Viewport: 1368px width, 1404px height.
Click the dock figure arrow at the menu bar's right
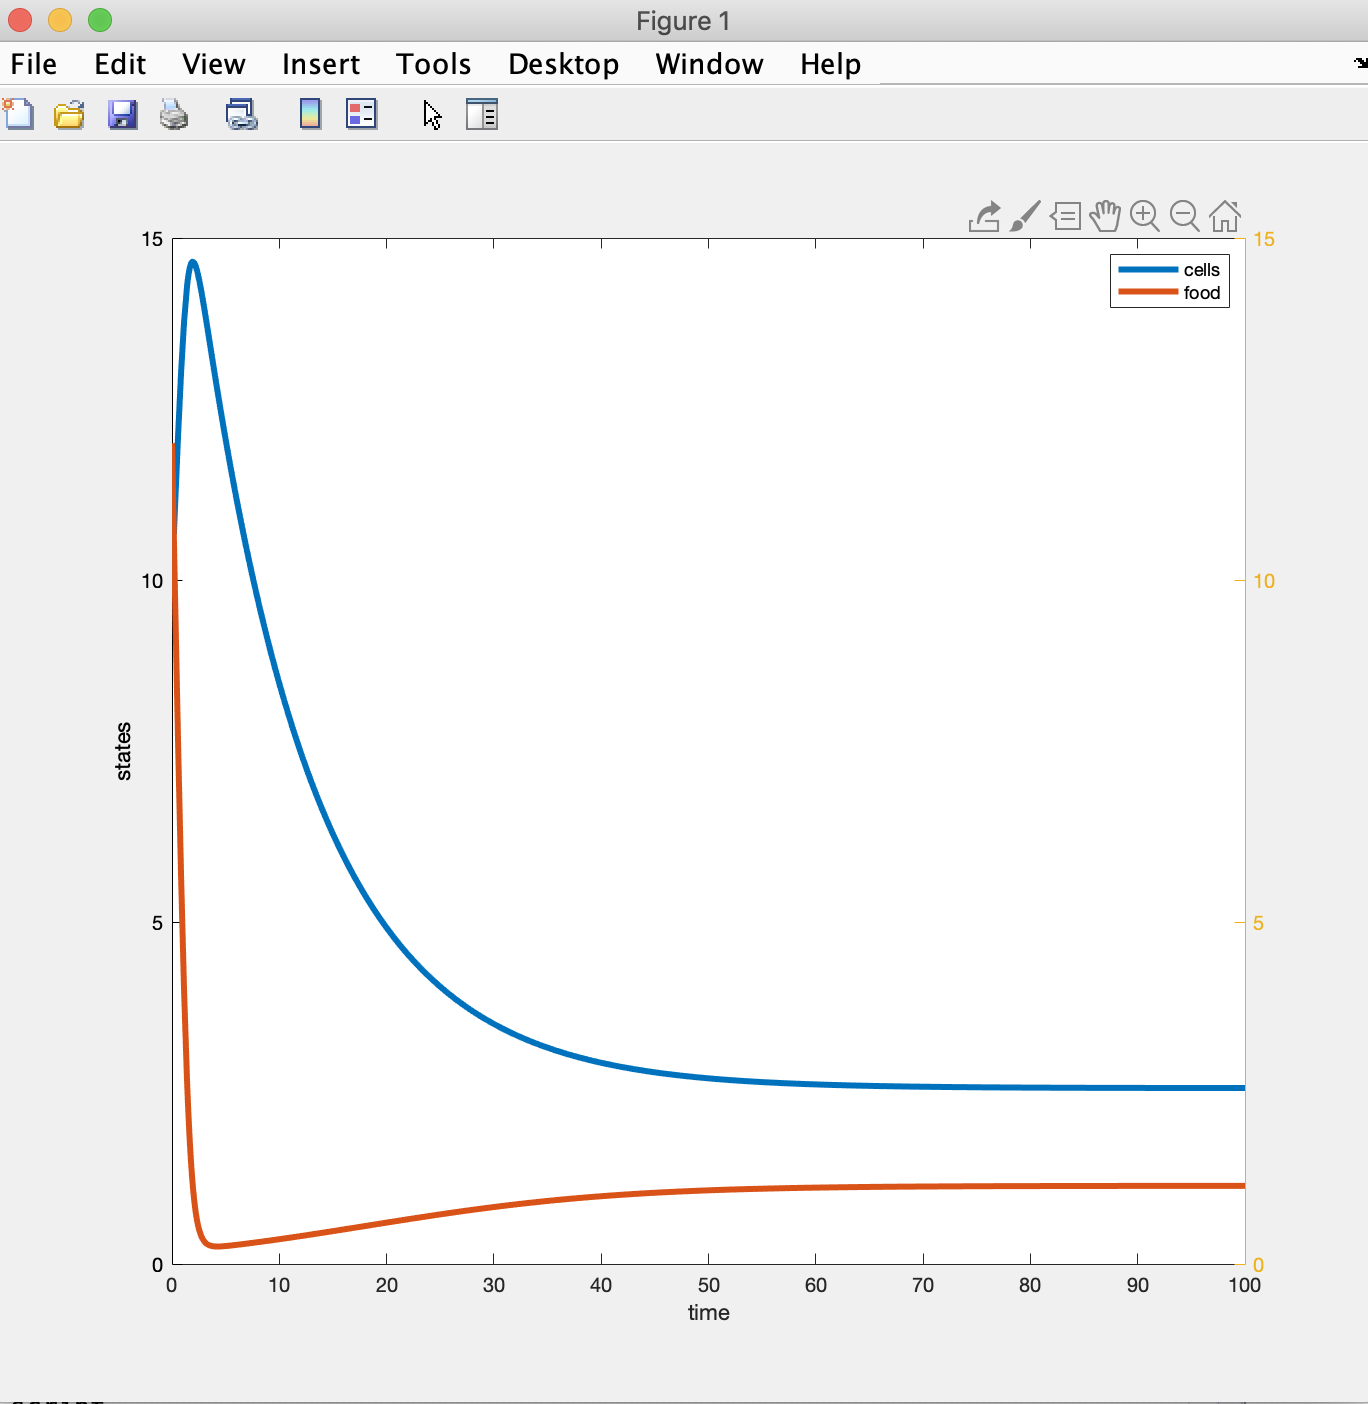point(1359,63)
